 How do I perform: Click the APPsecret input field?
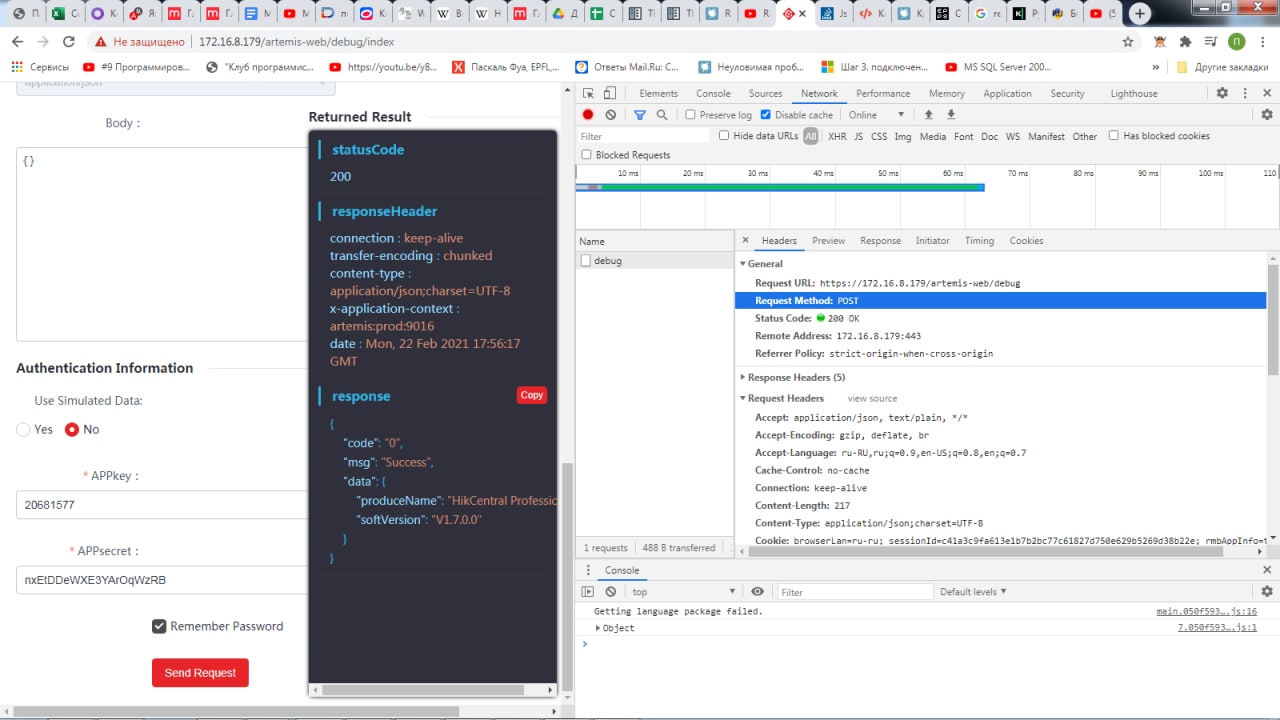(162, 580)
